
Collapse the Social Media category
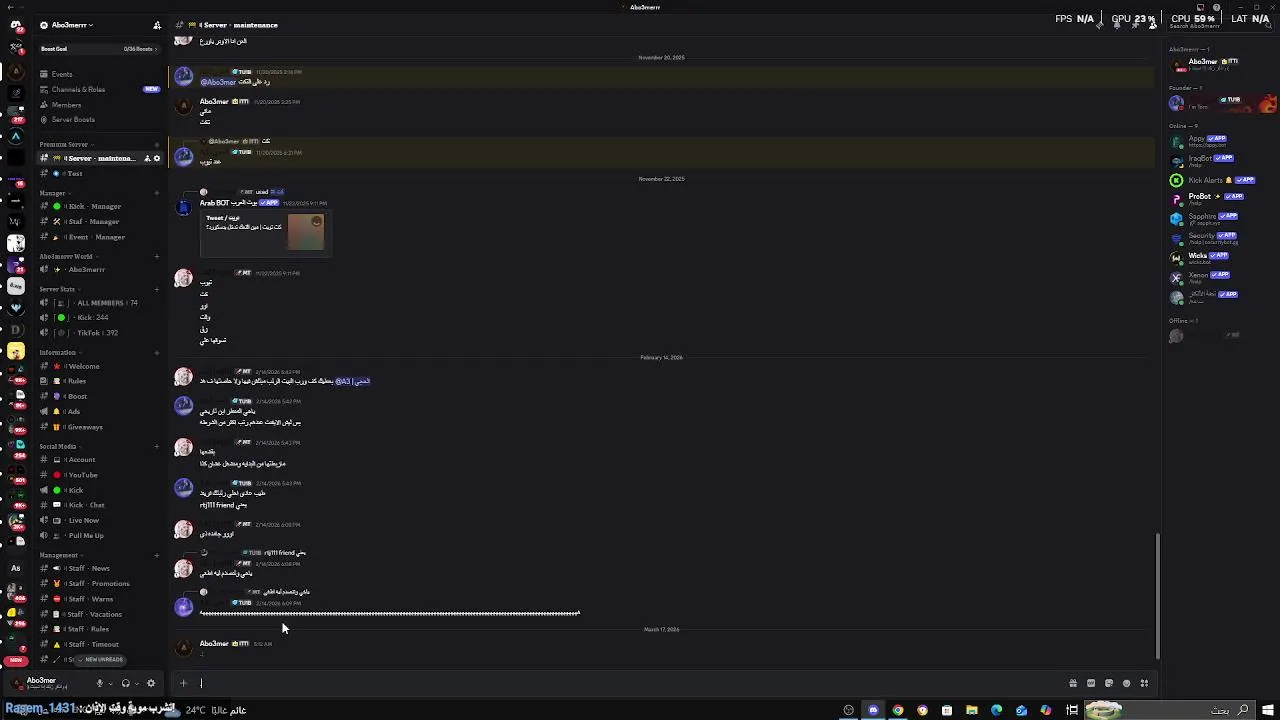coord(59,447)
